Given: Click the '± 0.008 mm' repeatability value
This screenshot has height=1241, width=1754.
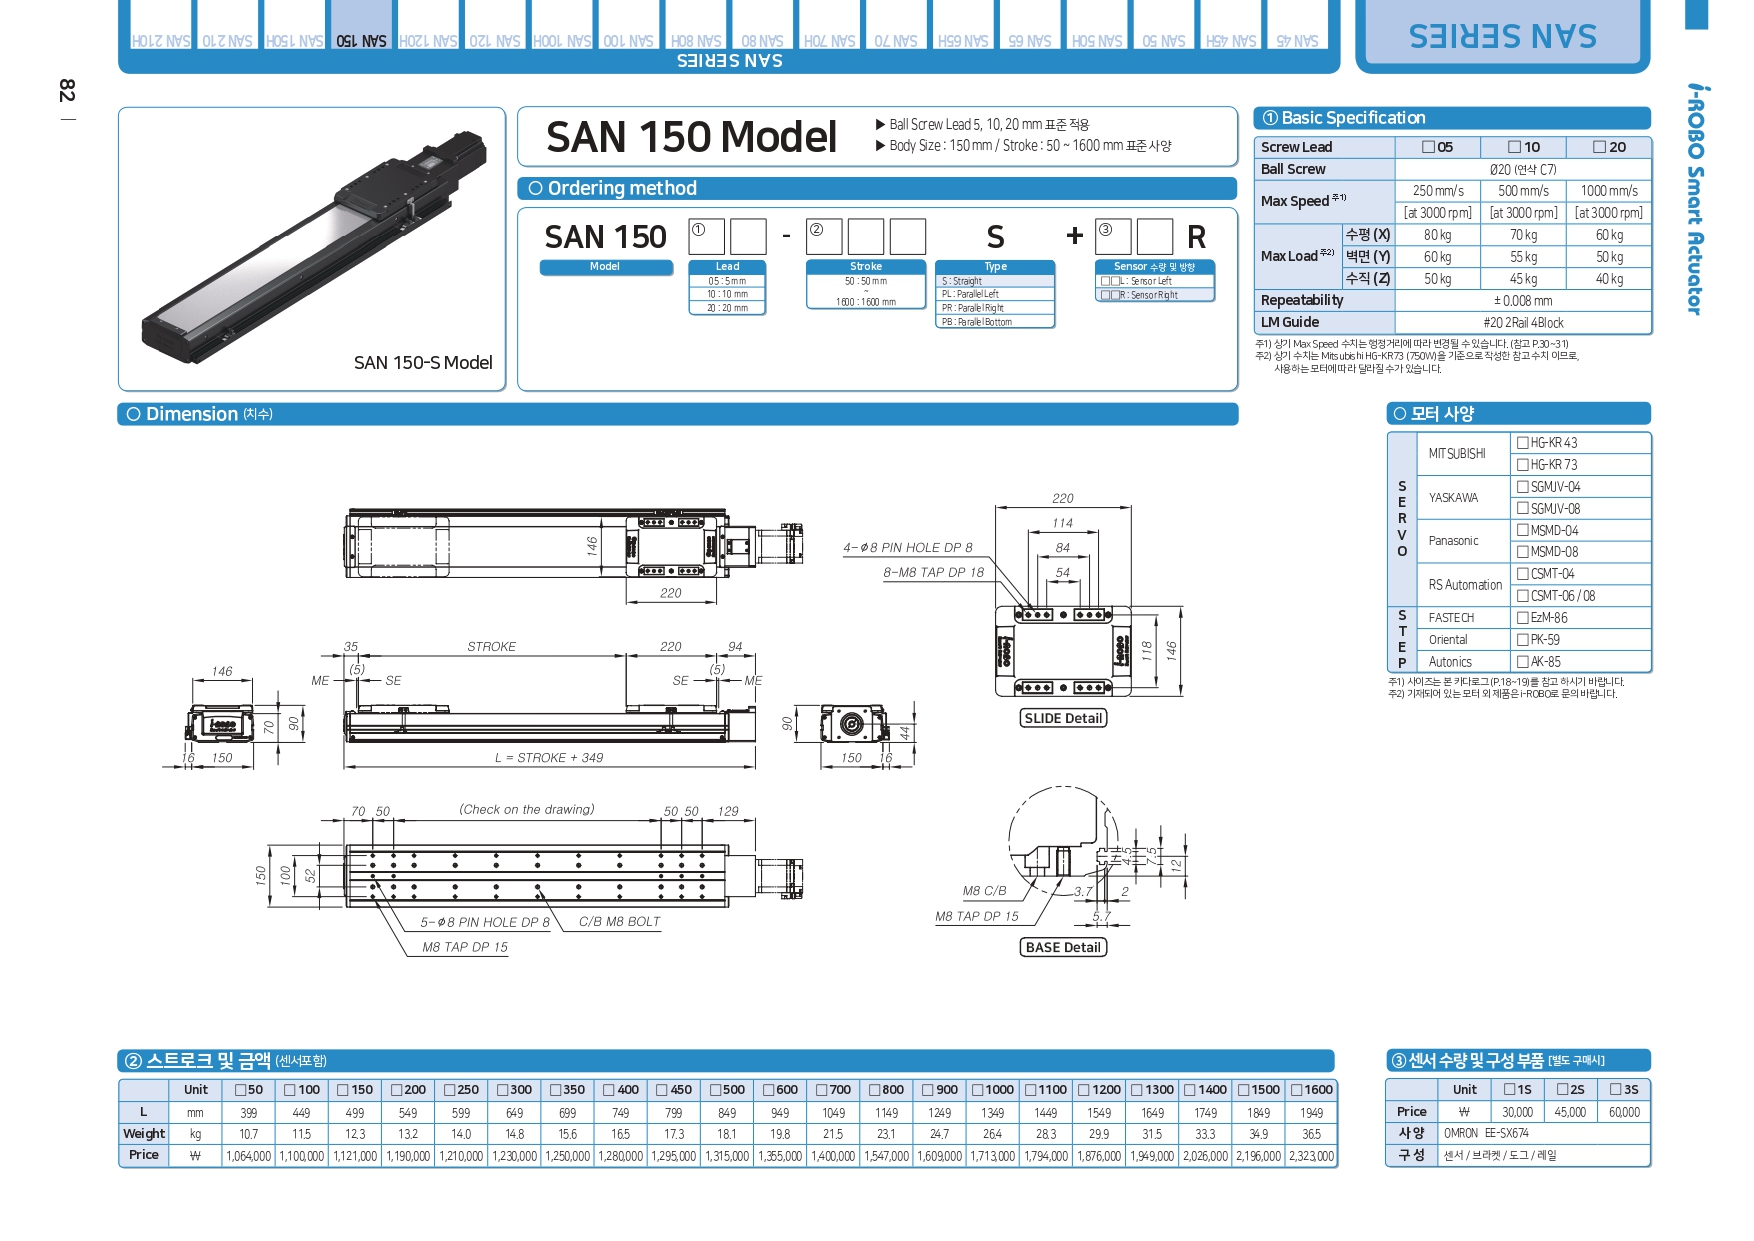Looking at the screenshot, I should click(x=1523, y=301).
